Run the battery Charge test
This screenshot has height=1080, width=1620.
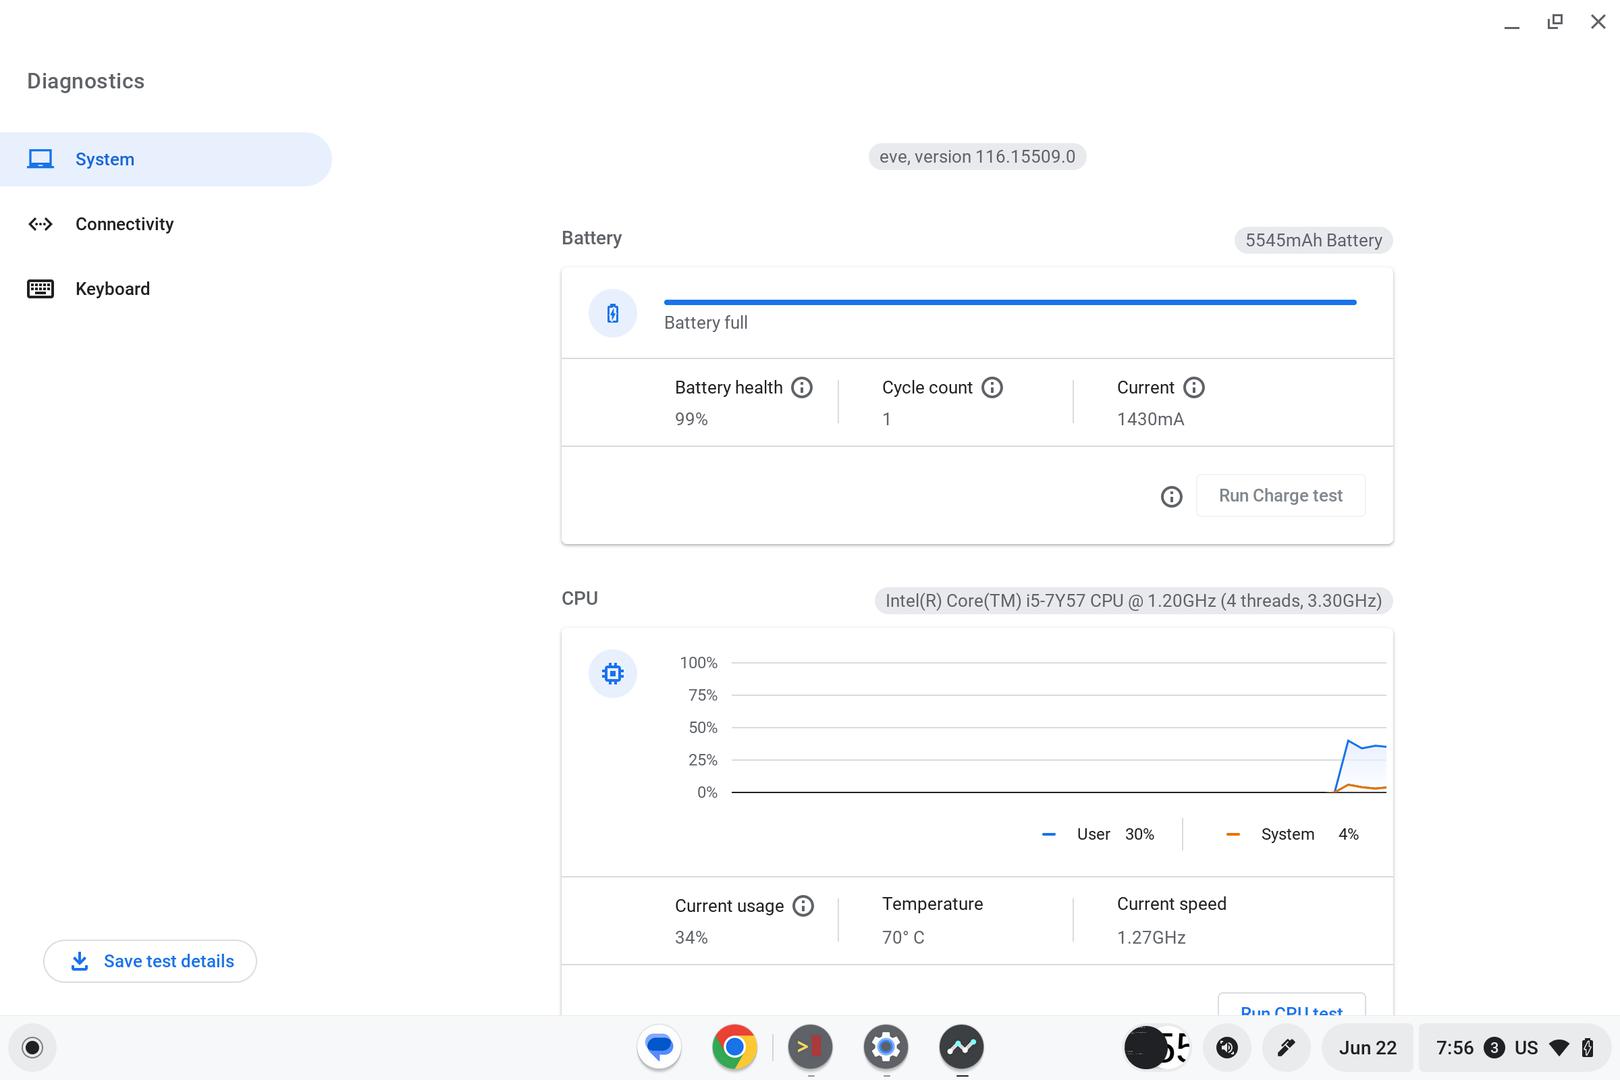pyautogui.click(x=1281, y=496)
